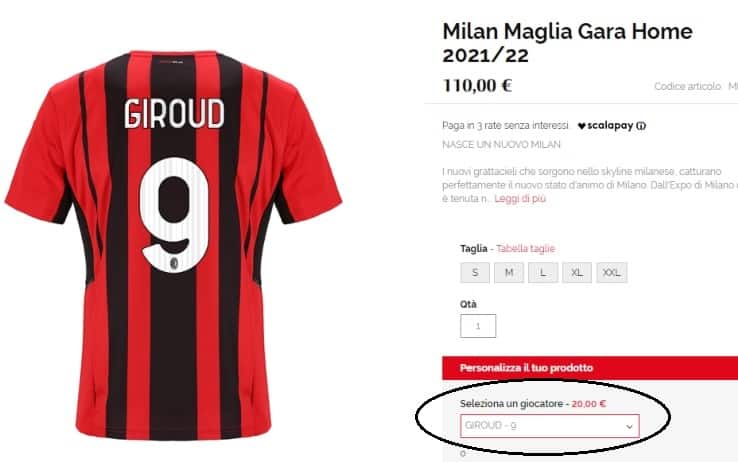The image size is (738, 462).
Task: Click the player dropdown chevron arrow
Action: pos(629,427)
